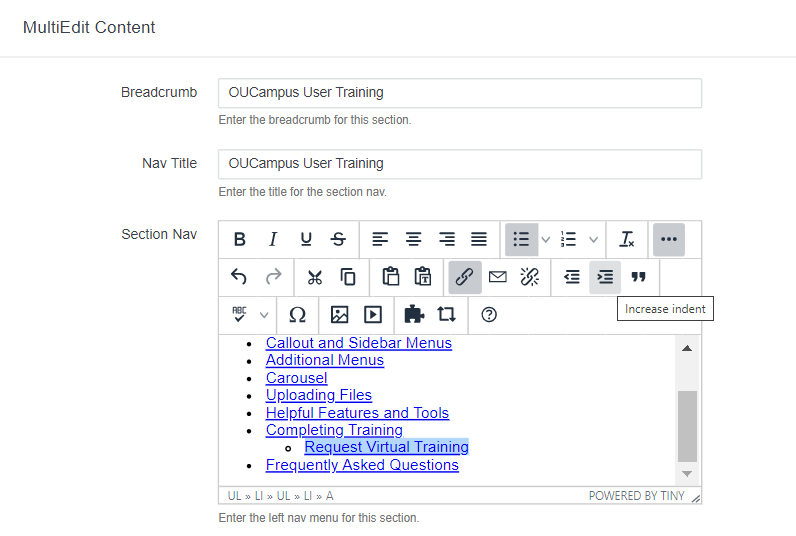Screen dimensions: 796x536
Task: Click the cut scissors icon
Action: click(x=315, y=277)
